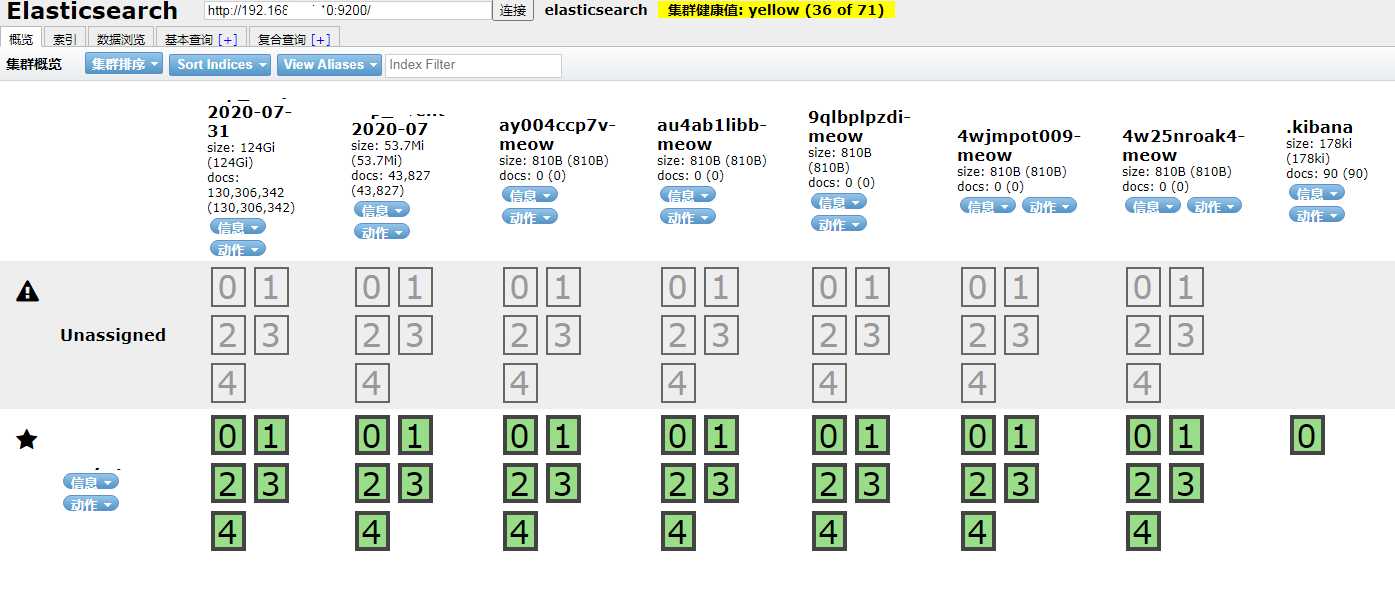Select unassigned shard 0 of 9qlbplpzdi-meow
The image size is (1395, 590).
pos(828,288)
